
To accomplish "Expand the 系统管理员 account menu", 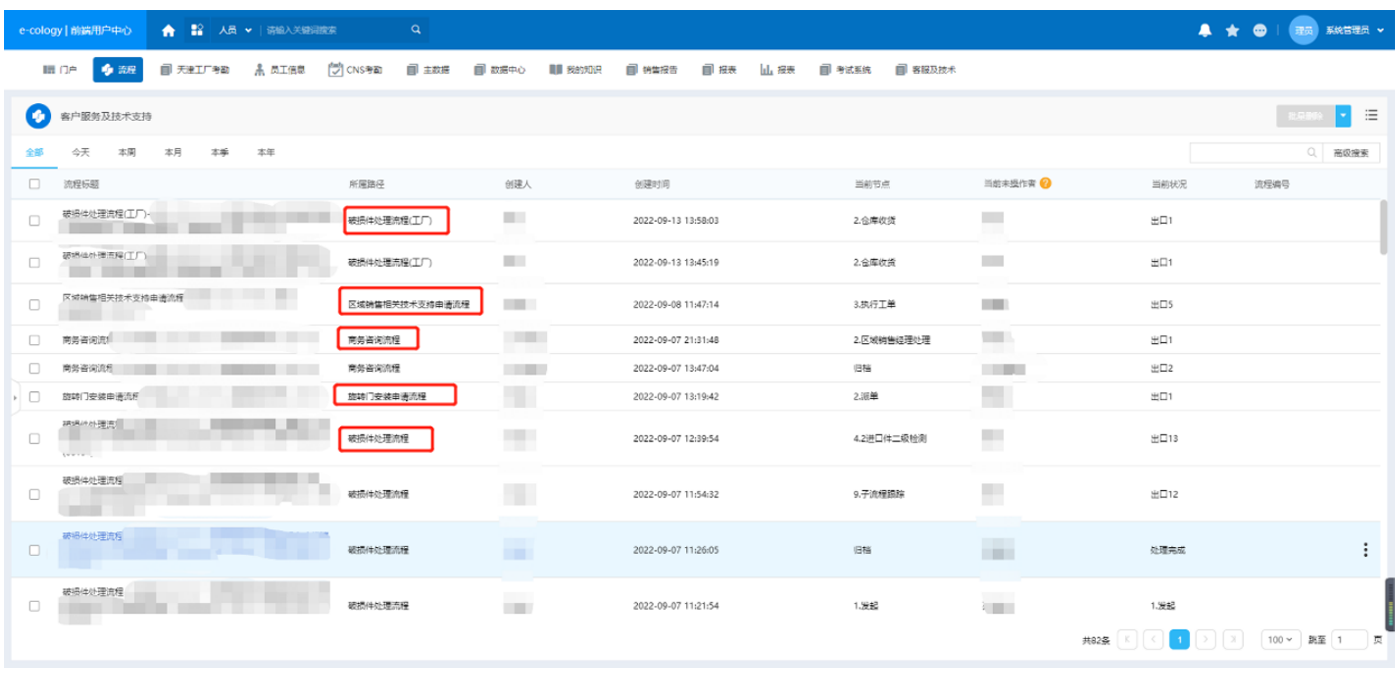I will click(x=1355, y=31).
